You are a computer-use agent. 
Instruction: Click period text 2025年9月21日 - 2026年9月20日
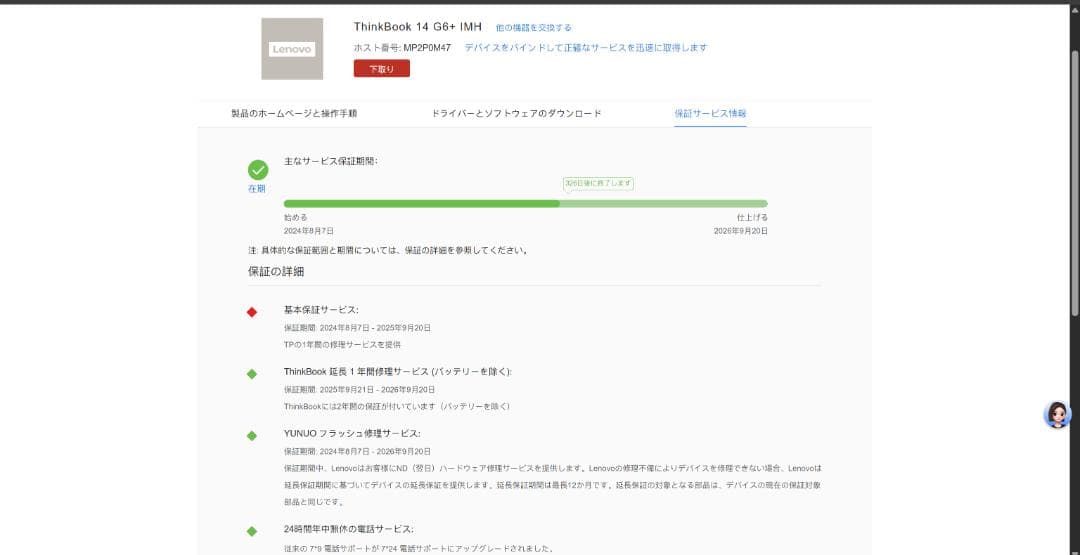(x=377, y=390)
